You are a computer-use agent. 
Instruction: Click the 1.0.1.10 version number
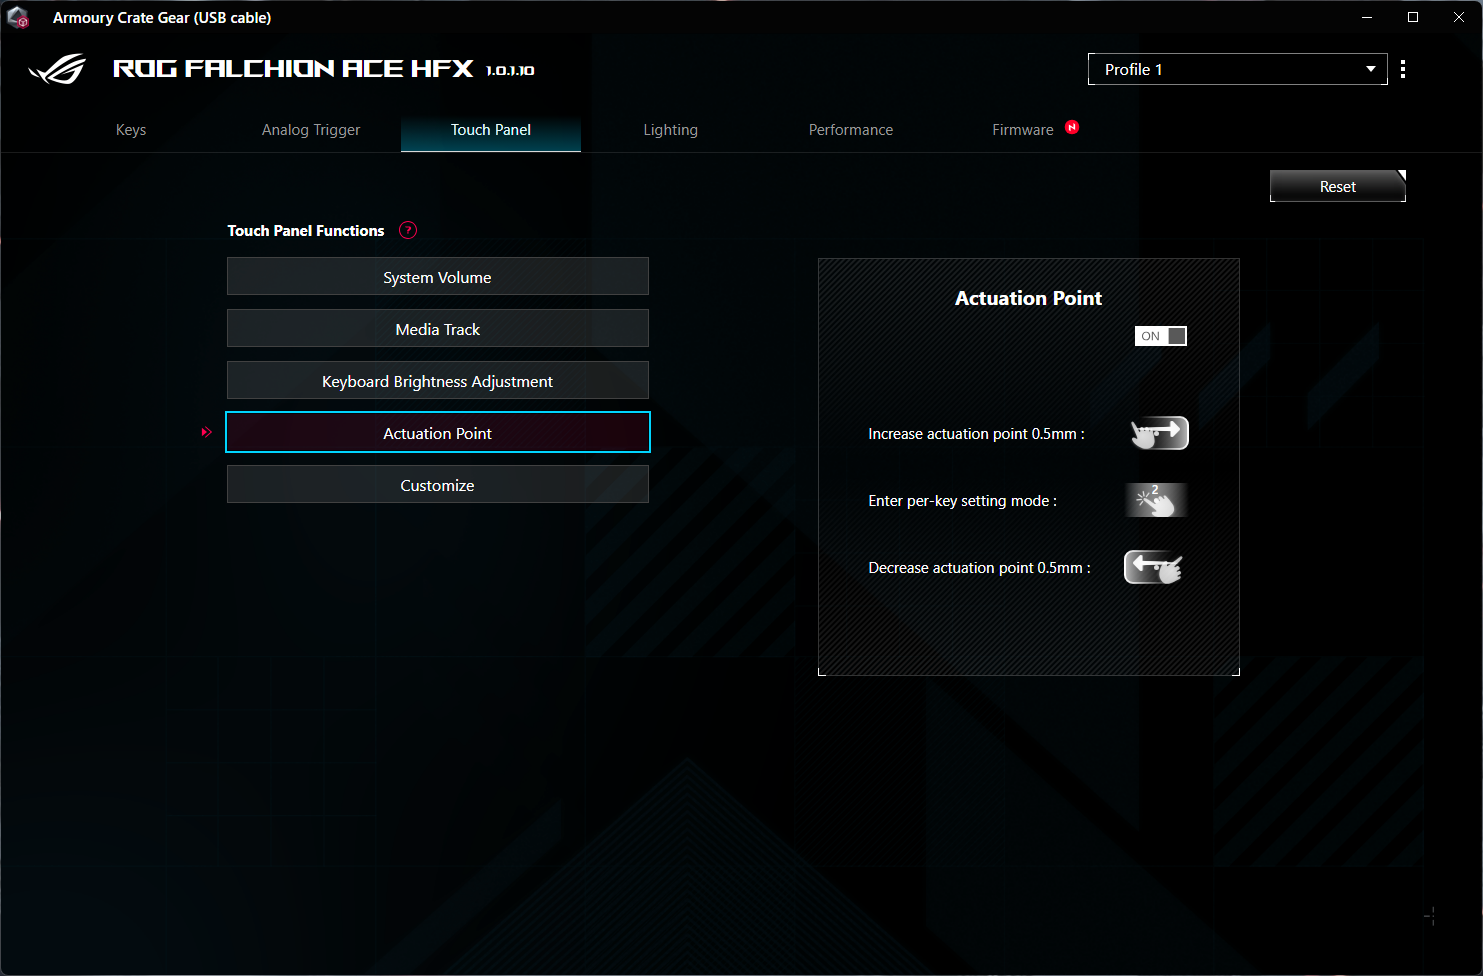coord(510,71)
